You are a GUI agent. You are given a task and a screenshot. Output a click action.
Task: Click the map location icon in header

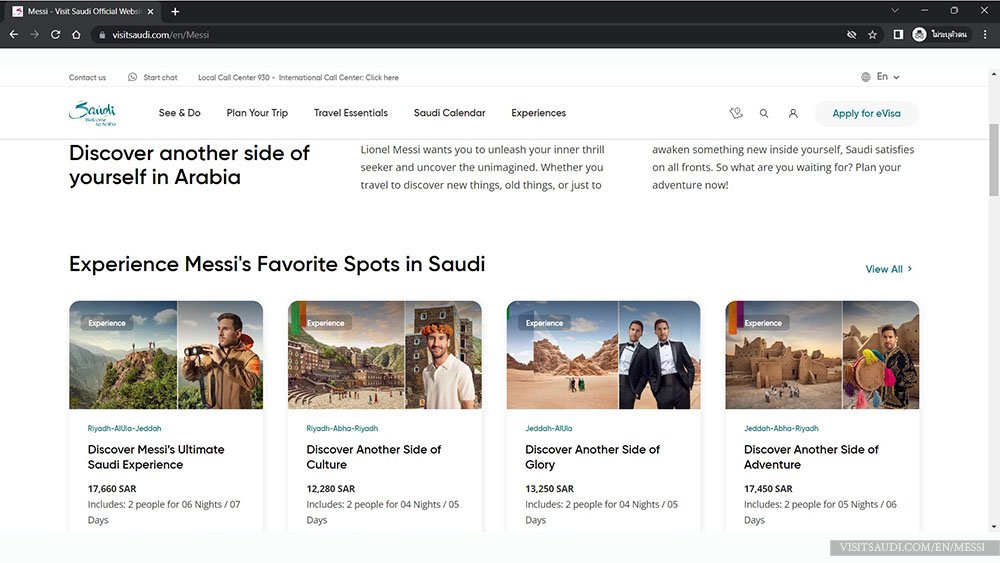click(736, 113)
